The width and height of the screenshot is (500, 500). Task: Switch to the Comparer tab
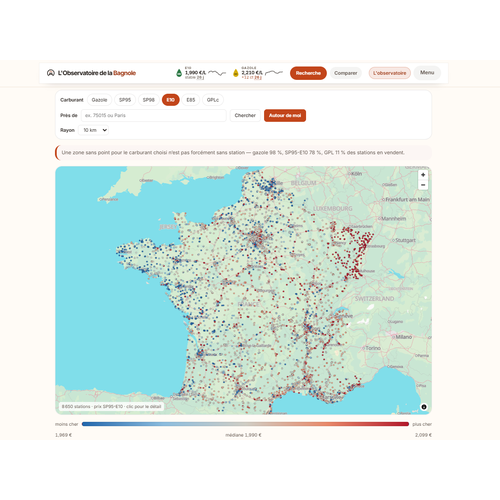(x=346, y=73)
